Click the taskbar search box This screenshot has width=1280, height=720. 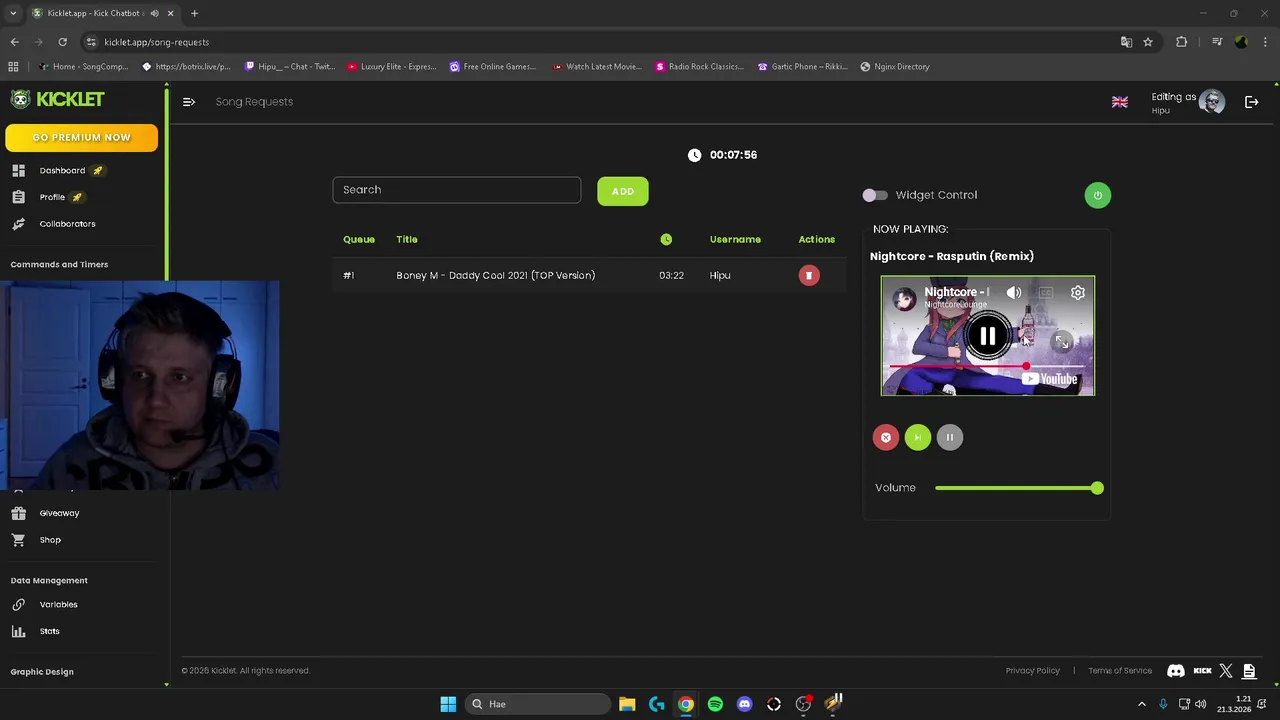[x=538, y=704]
